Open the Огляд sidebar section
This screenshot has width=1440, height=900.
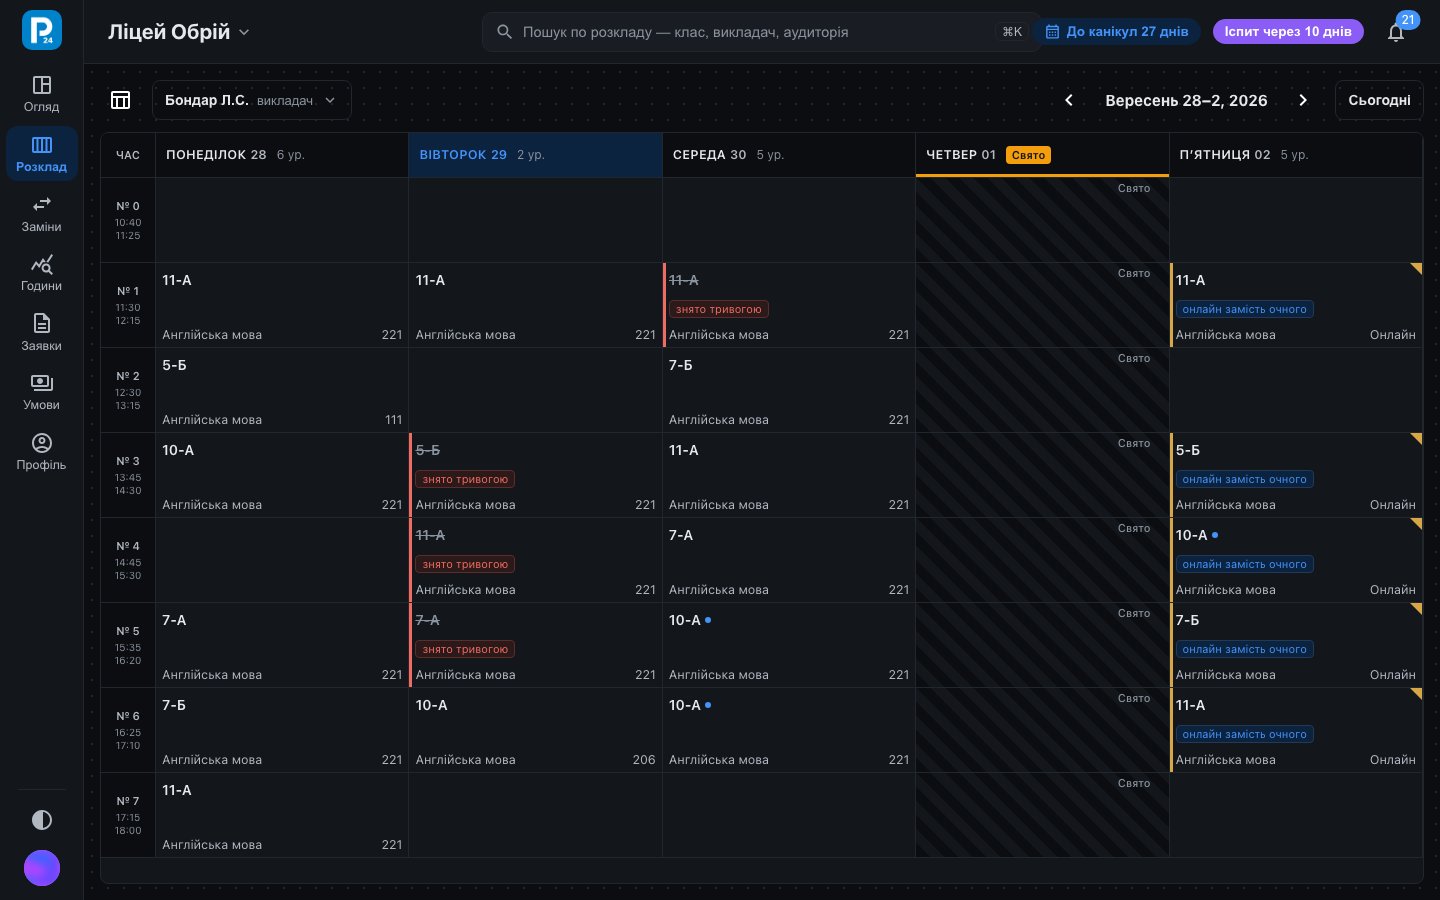(41, 94)
